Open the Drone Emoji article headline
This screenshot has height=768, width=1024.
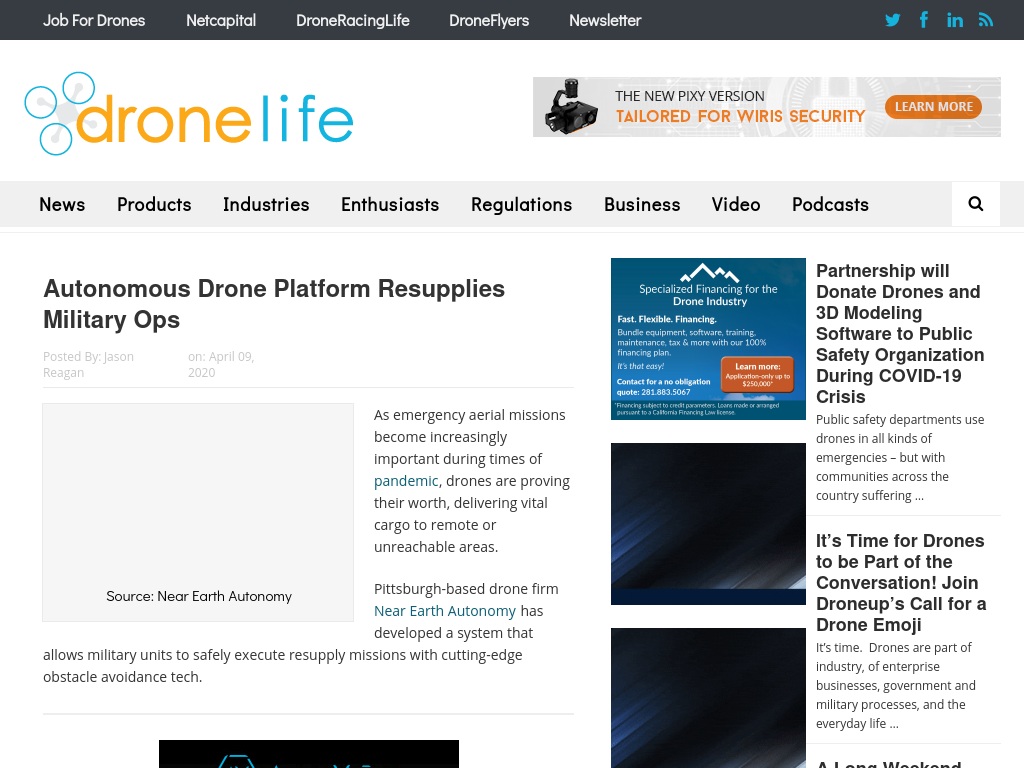[901, 583]
